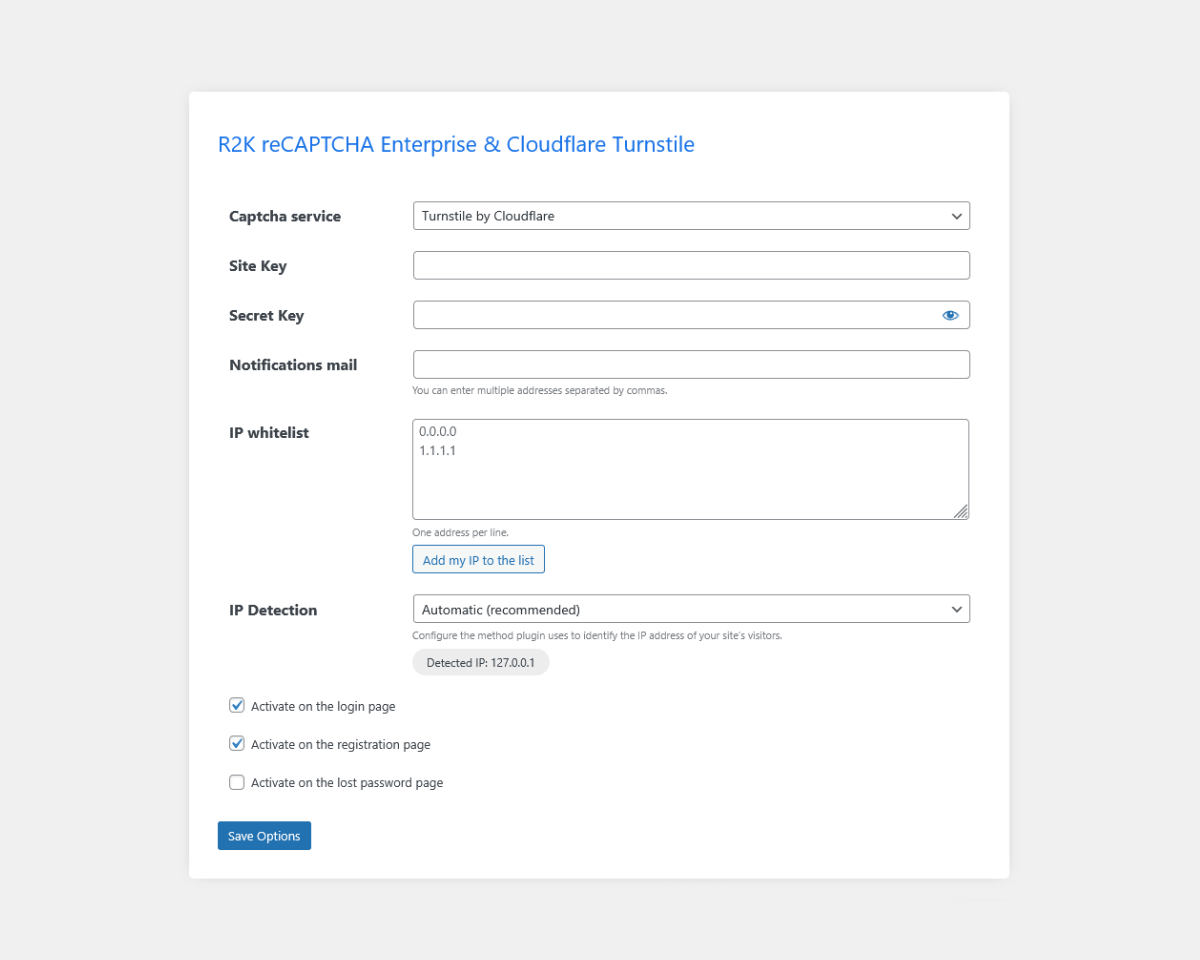Viewport: 1200px width, 960px height.
Task: Select 'Turnstile by Cloudflare' in Captcha service
Action: point(691,215)
